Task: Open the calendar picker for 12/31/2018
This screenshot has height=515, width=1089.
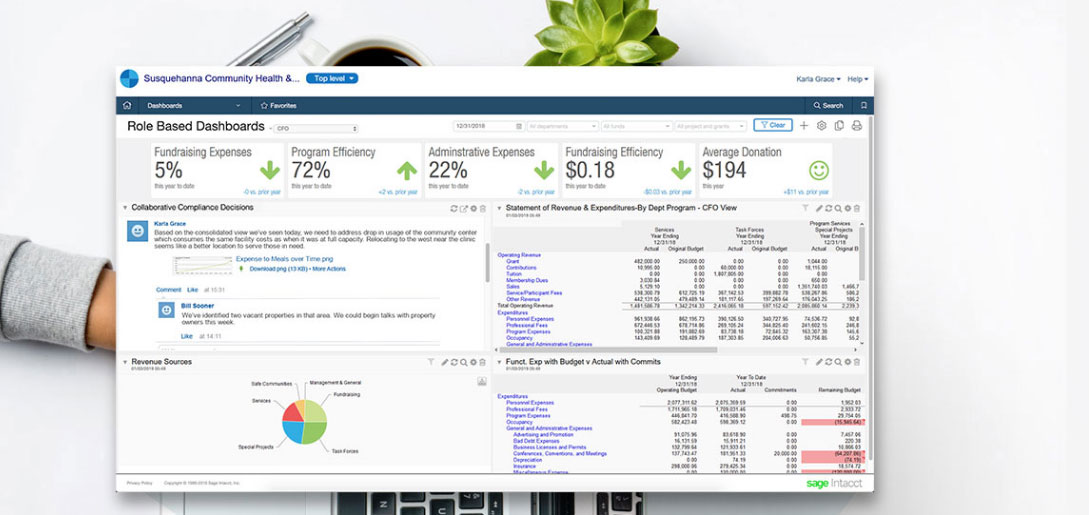Action: 519,126
